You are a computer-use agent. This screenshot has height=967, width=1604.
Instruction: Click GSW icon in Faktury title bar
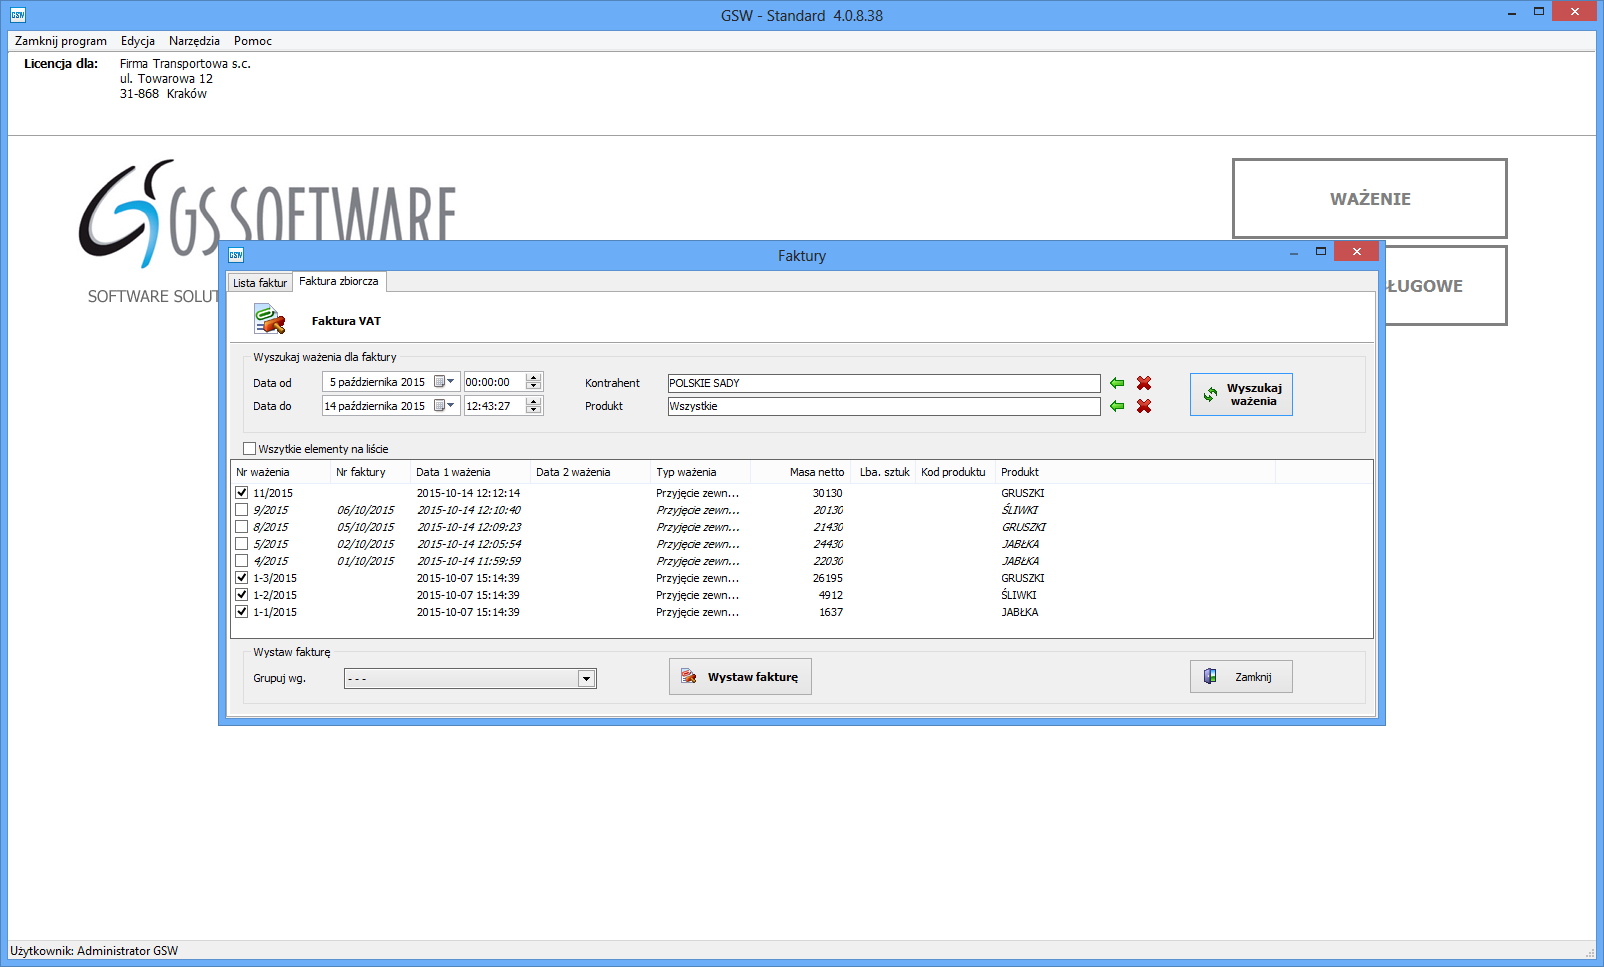tap(236, 255)
